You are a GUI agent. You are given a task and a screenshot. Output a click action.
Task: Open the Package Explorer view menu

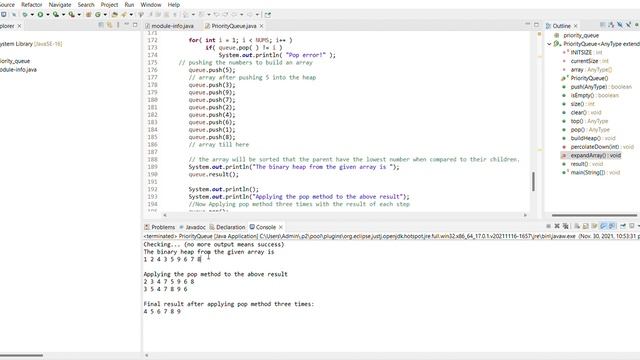click(x=118, y=25)
